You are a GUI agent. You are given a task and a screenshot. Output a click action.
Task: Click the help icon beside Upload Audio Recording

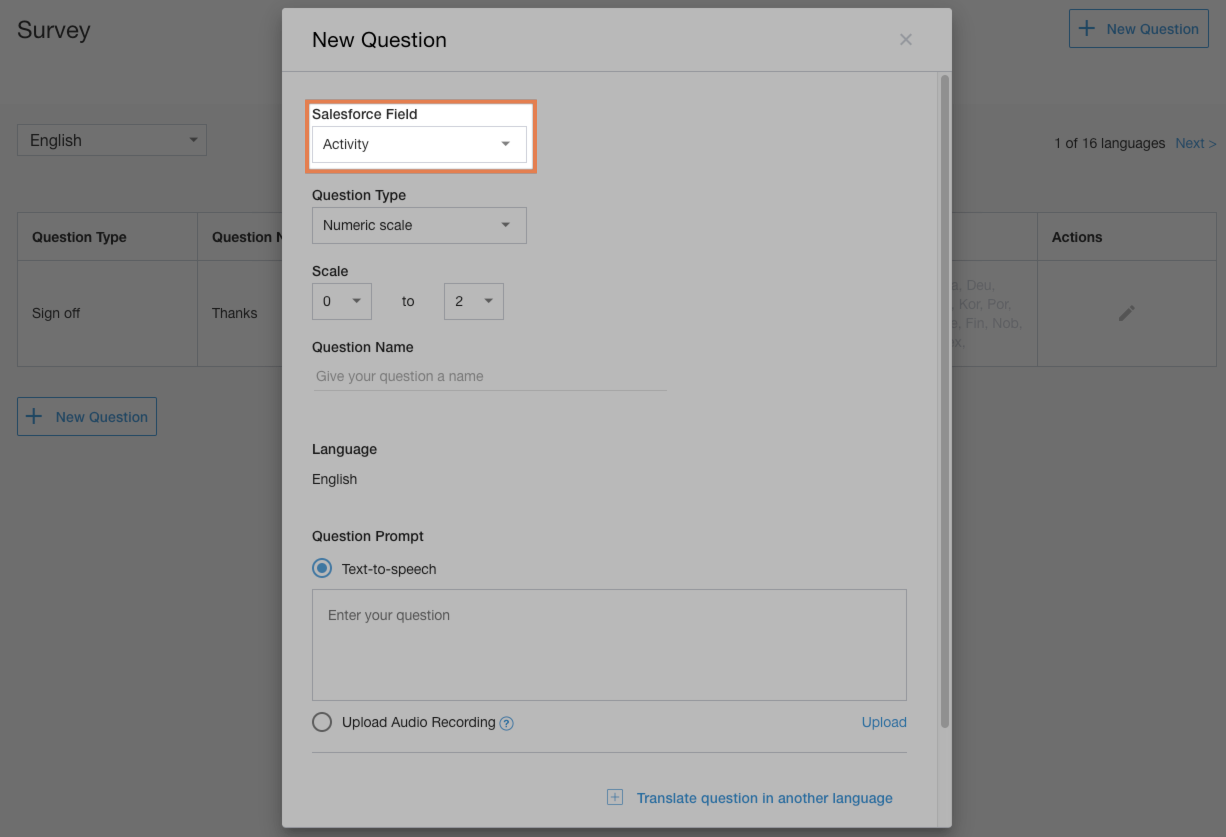[x=507, y=723]
